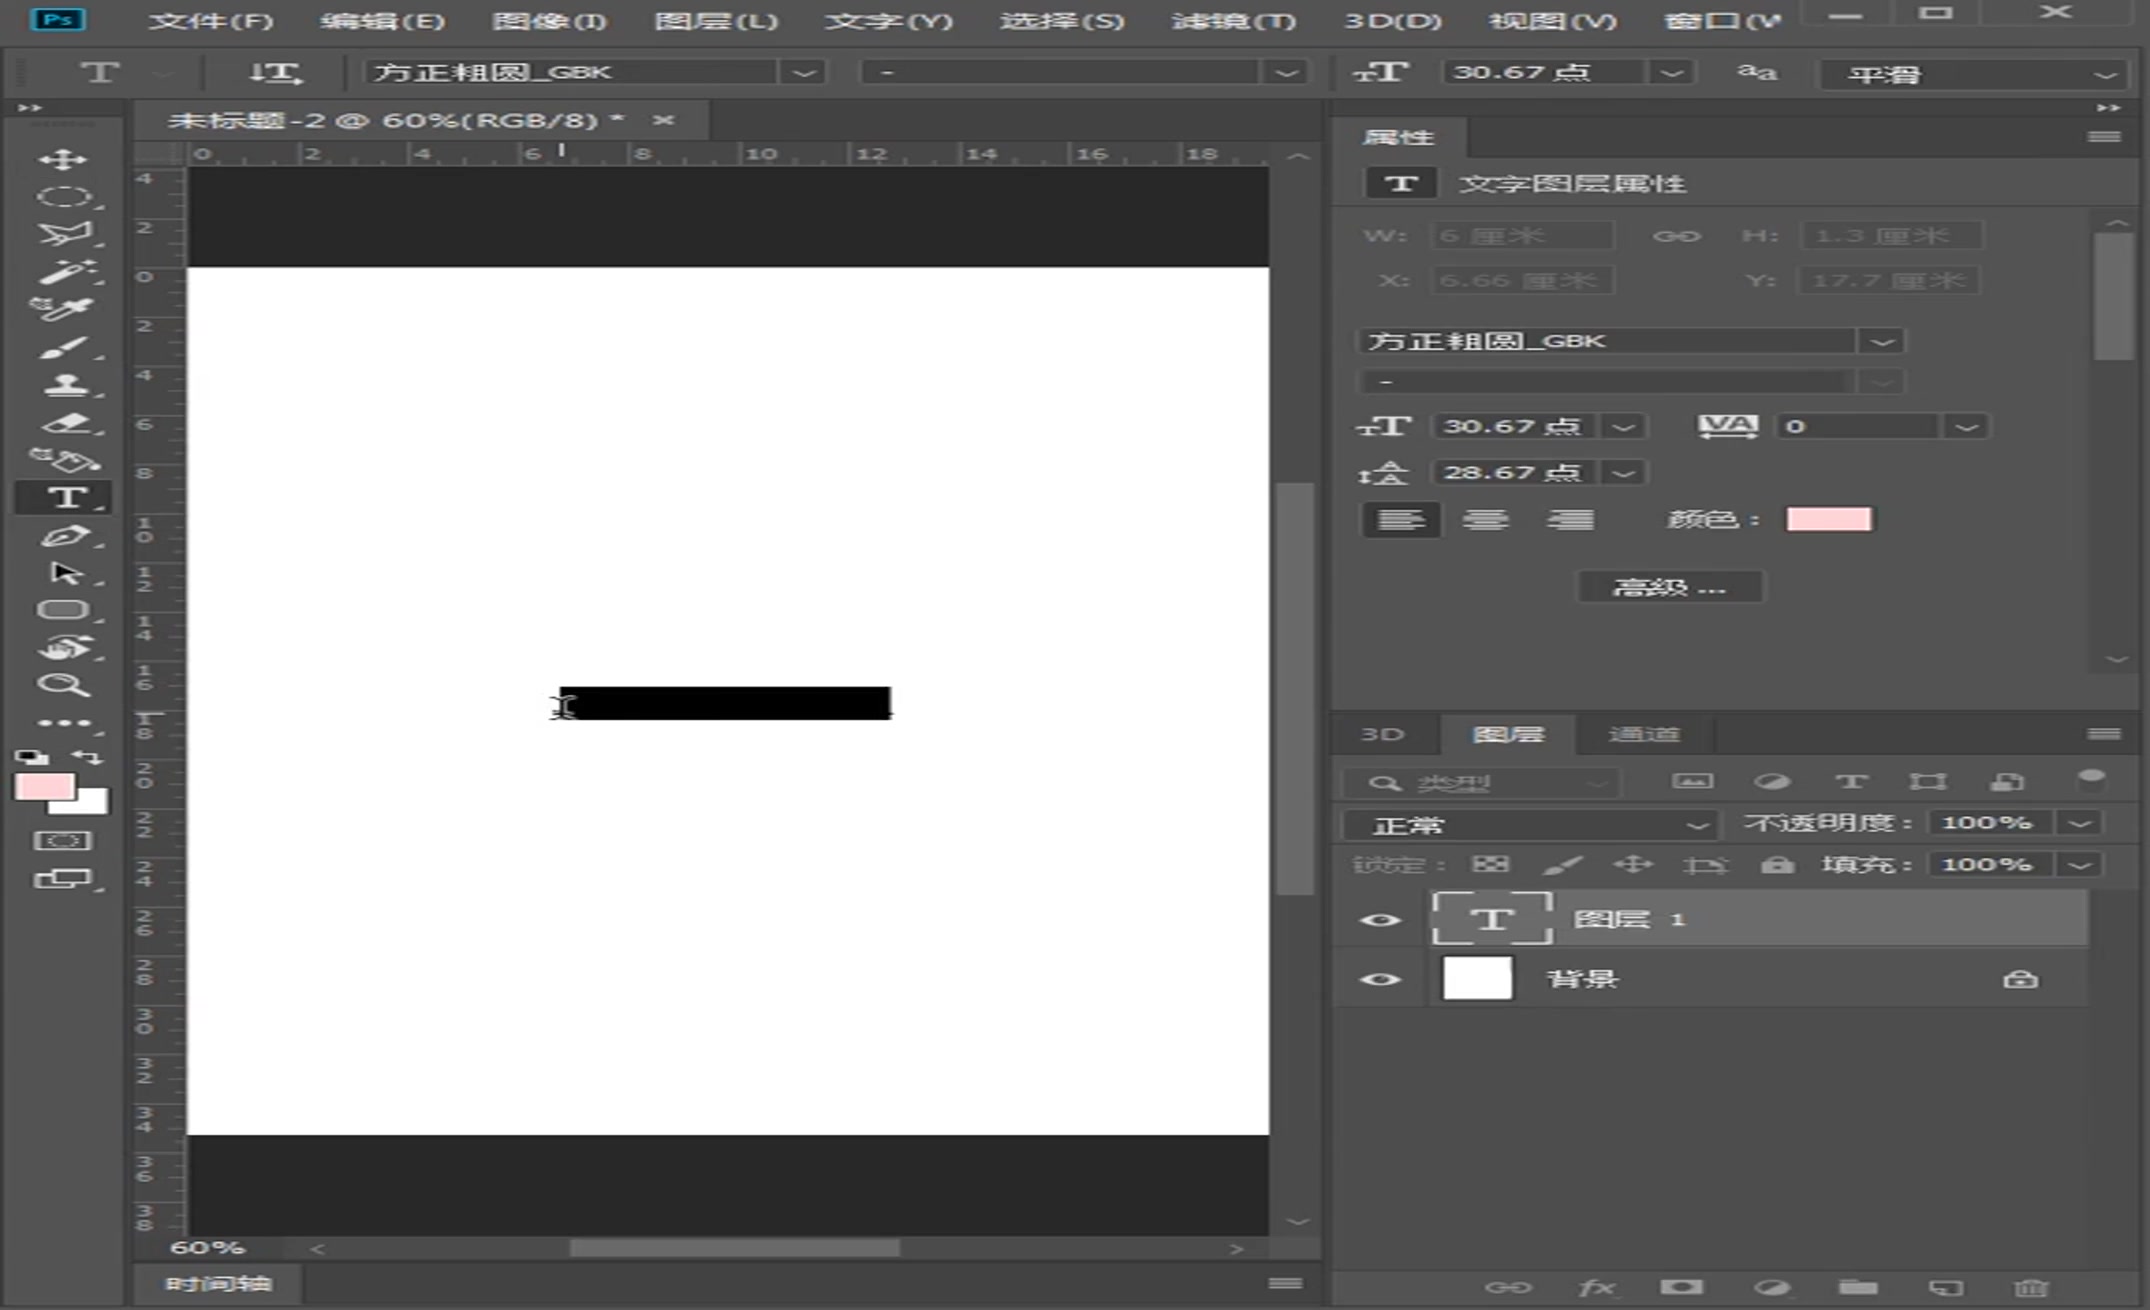Toggle adjustment layer filter
The height and width of the screenshot is (1310, 2150).
click(x=1772, y=782)
